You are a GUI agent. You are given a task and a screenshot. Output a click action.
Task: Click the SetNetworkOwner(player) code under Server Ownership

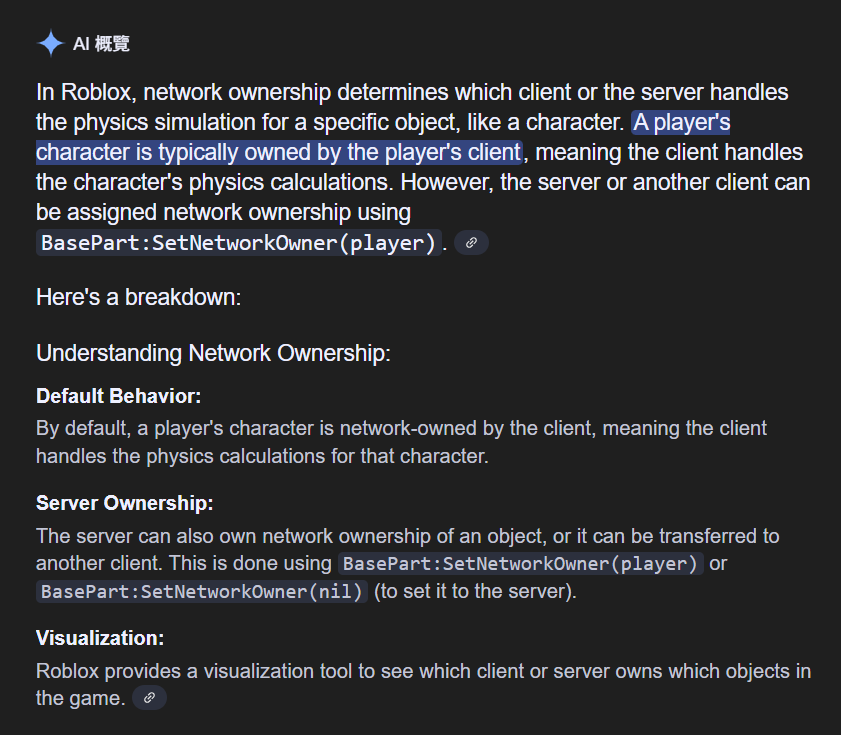[x=521, y=563]
